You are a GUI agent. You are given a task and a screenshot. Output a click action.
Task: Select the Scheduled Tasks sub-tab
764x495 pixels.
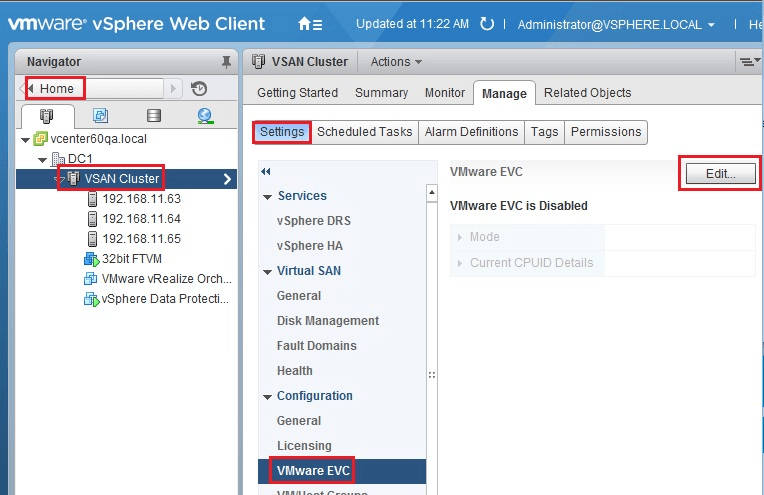[x=364, y=132]
